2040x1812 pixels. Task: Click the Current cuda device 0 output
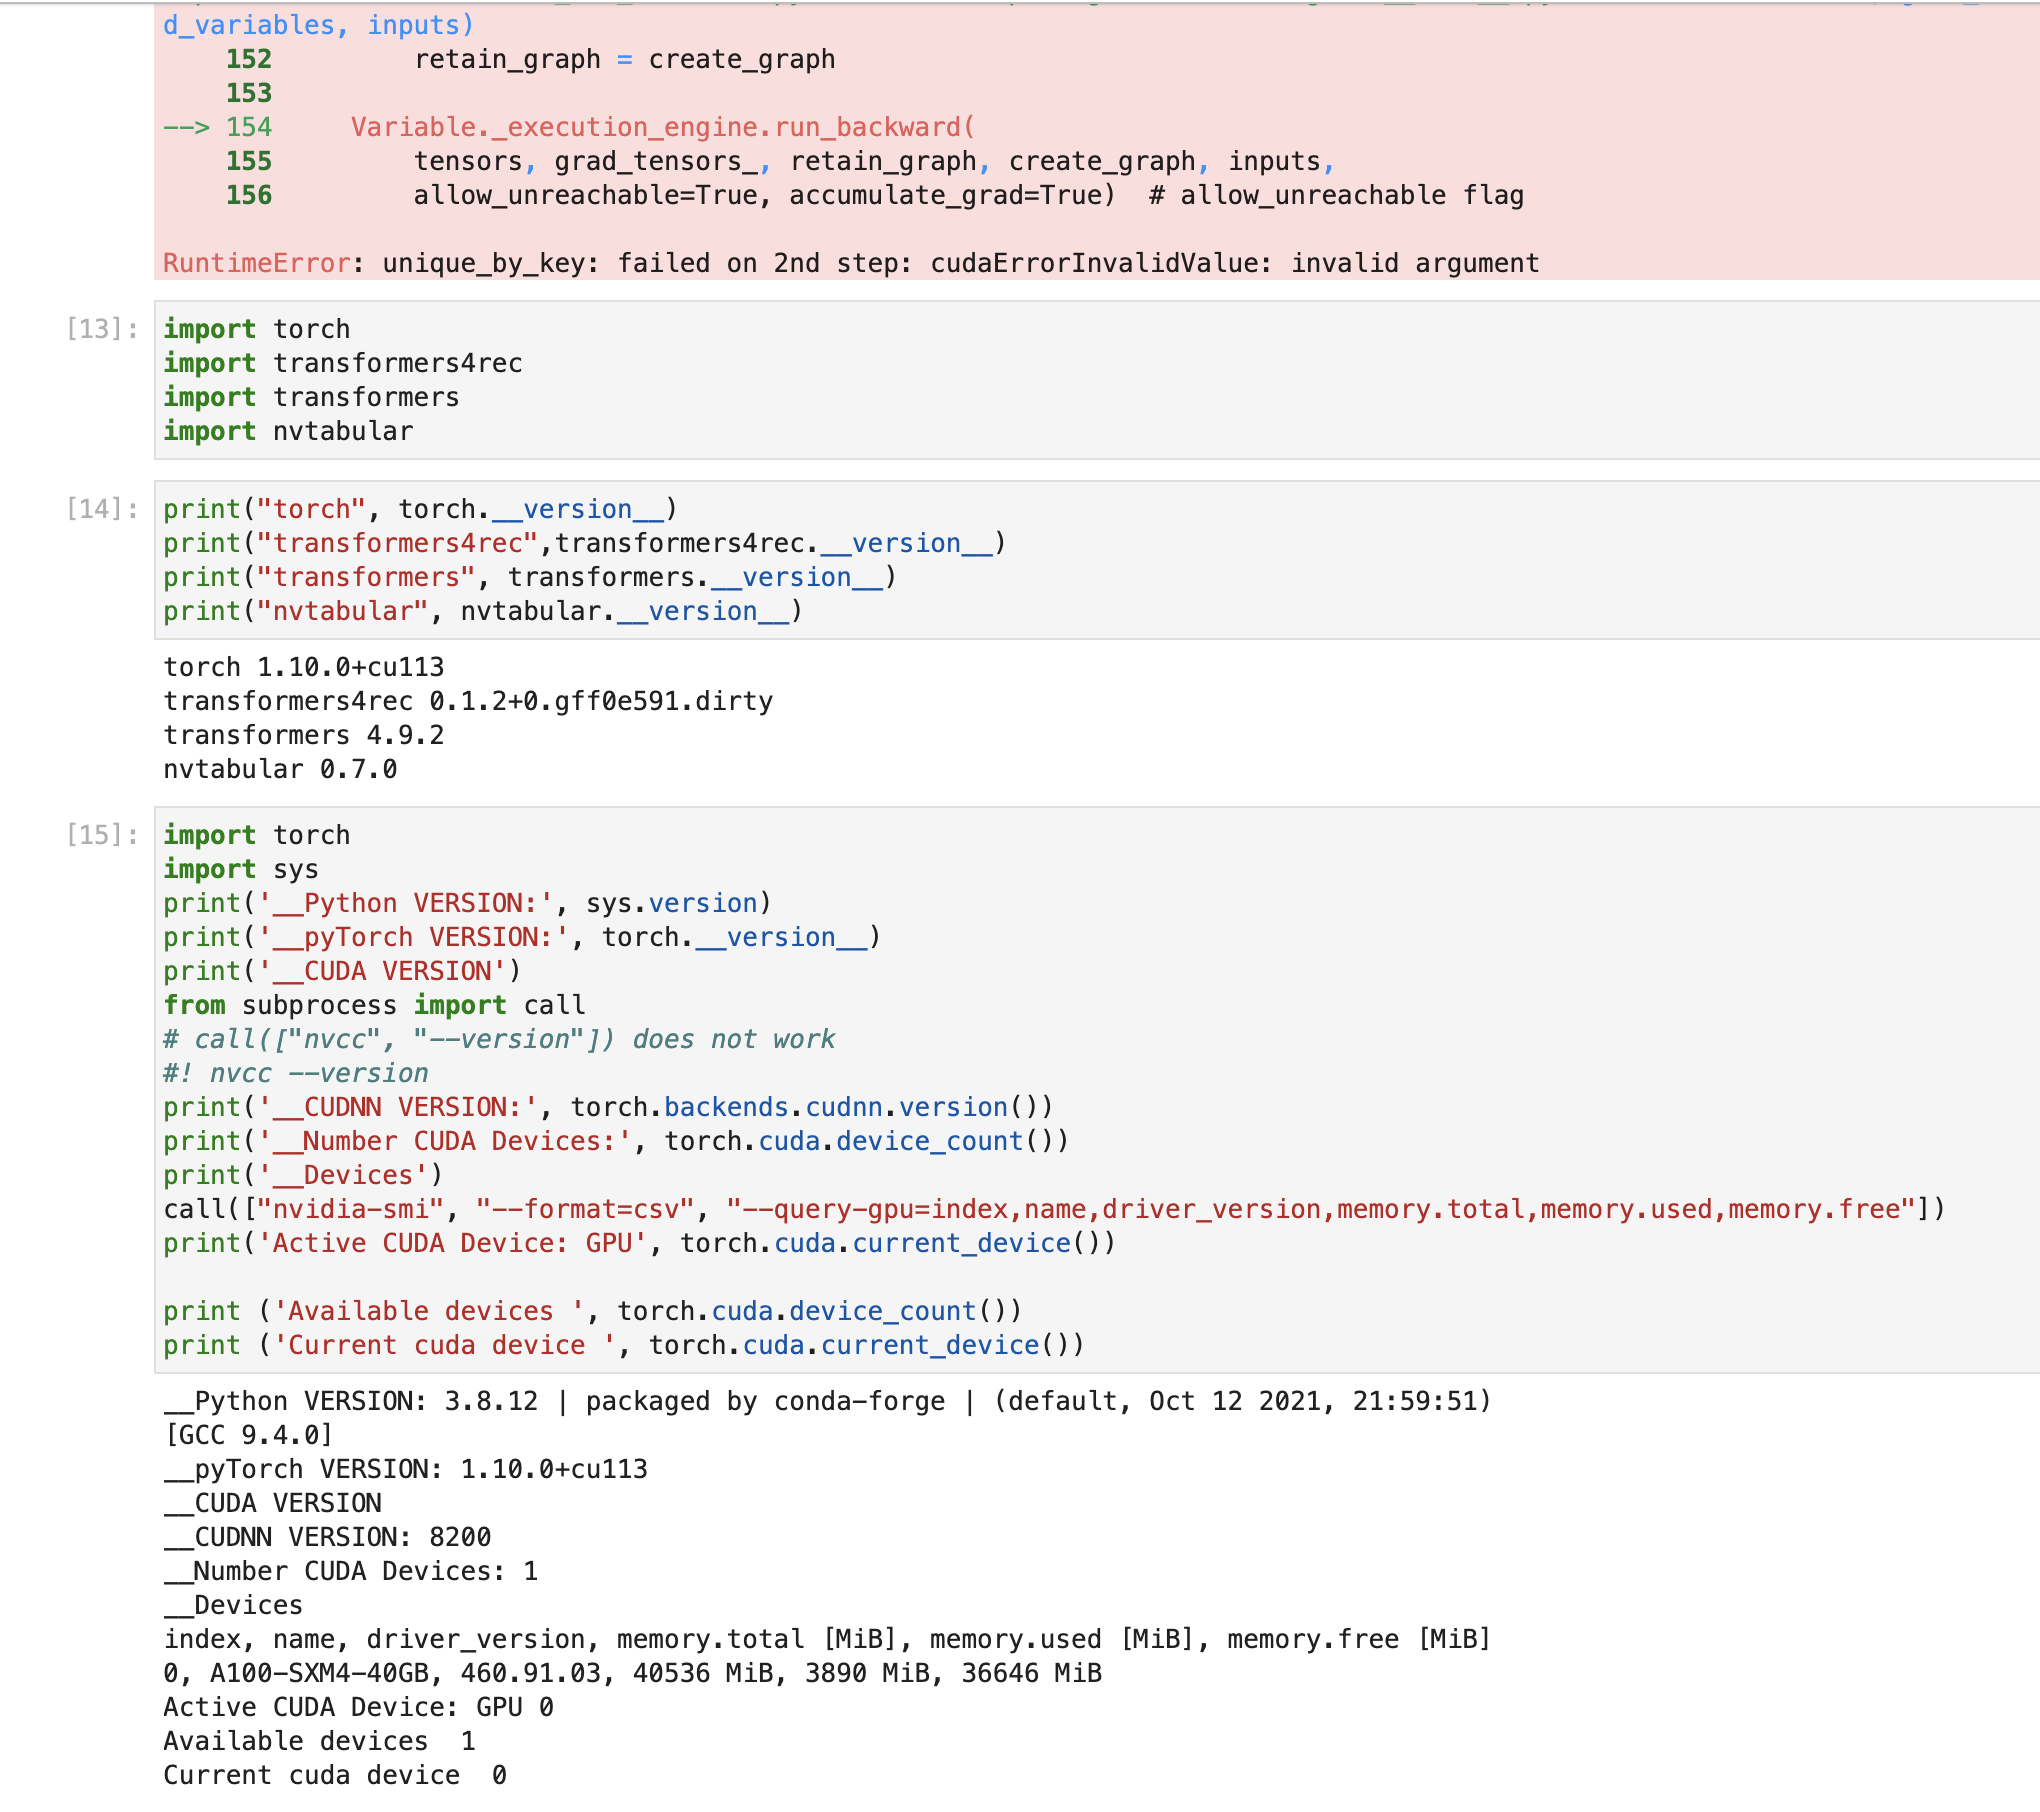coord(335,1774)
